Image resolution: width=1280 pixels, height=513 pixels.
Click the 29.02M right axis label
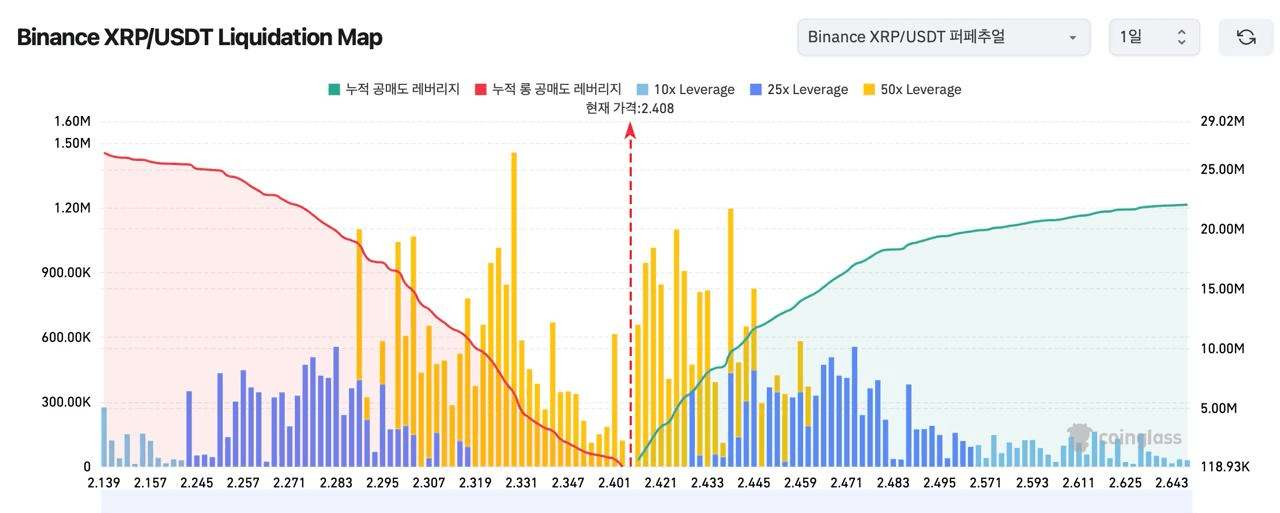1221,121
